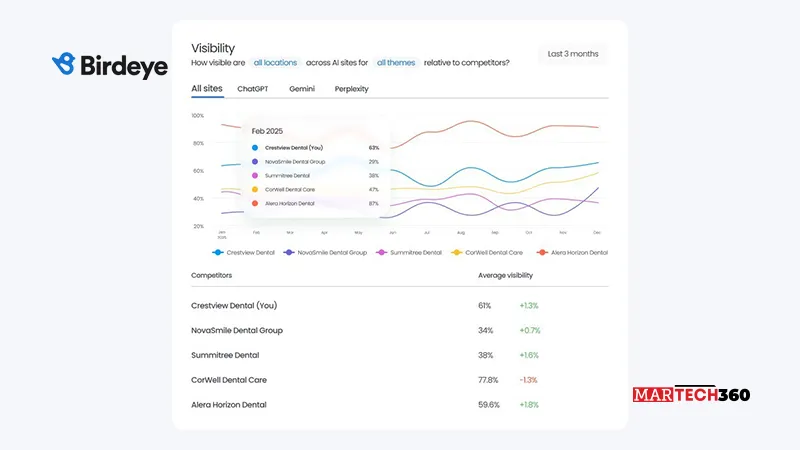Click the Alera Horizon Dental table row

230,405
